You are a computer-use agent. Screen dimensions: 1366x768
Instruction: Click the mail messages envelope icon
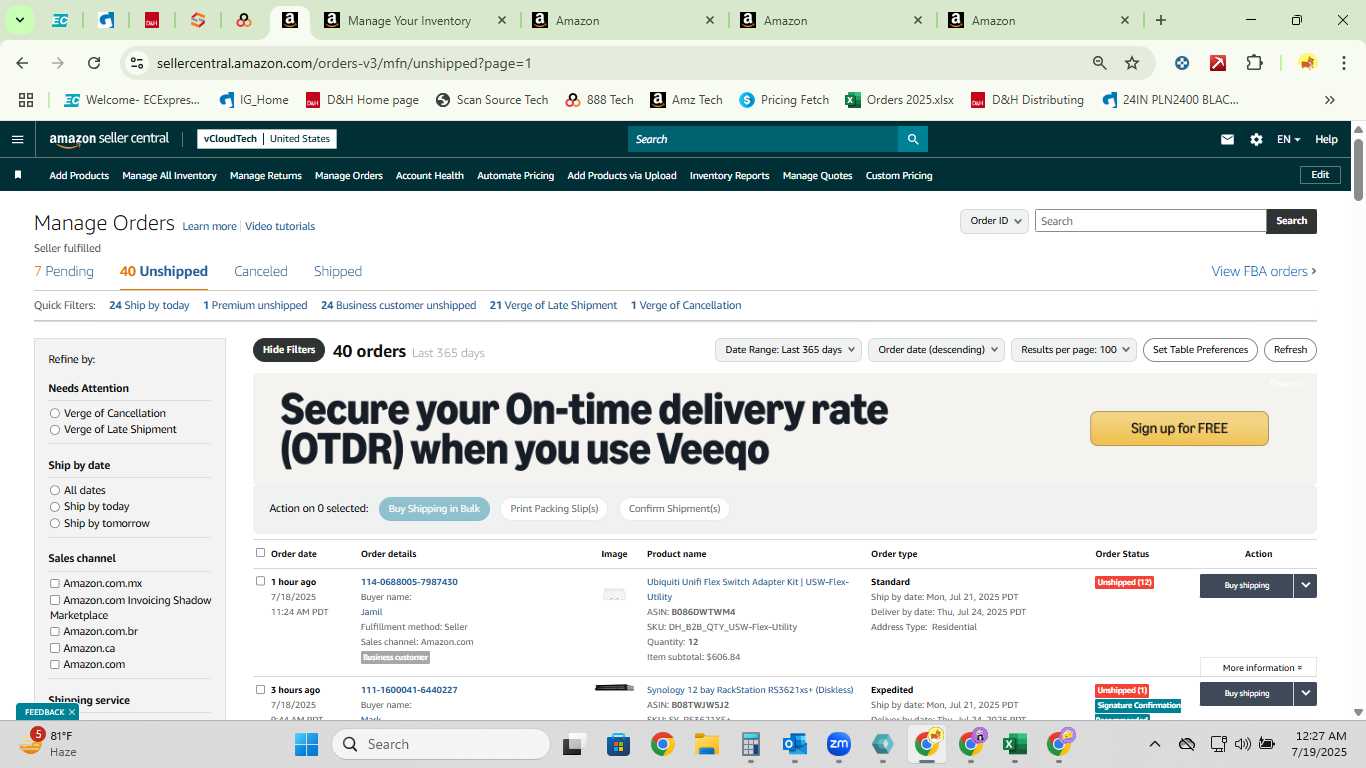click(1227, 140)
